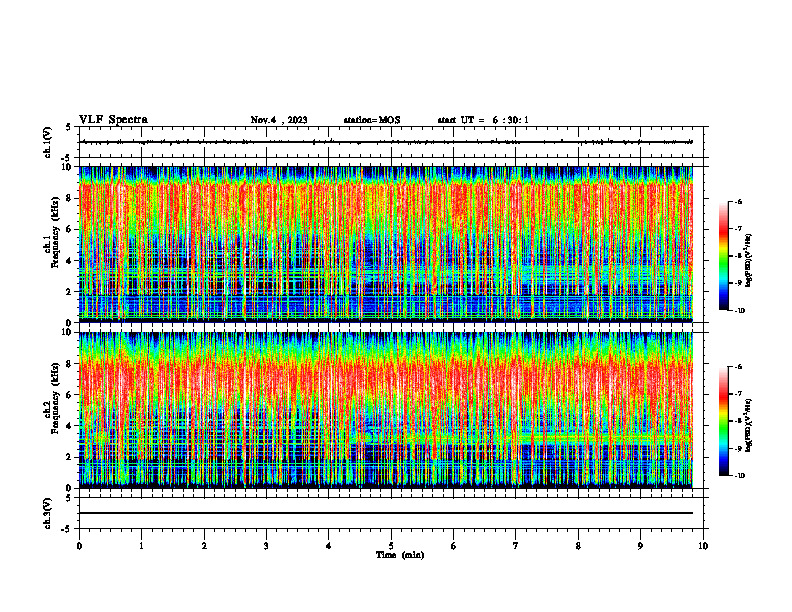Click the "-6" label on ch.2 colorbar

click(738, 367)
